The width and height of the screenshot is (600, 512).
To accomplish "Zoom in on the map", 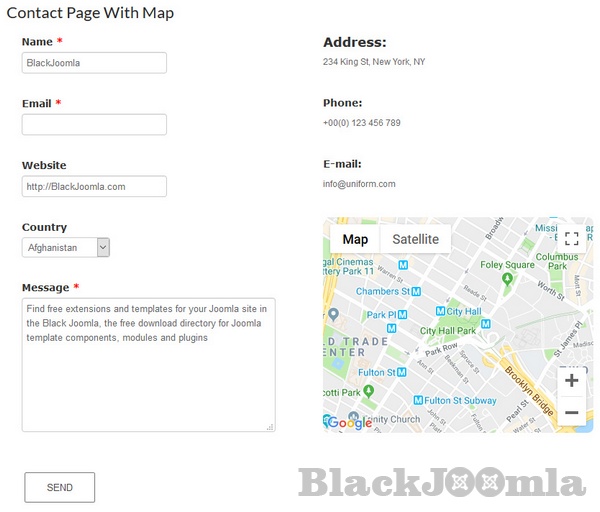I will [x=571, y=380].
